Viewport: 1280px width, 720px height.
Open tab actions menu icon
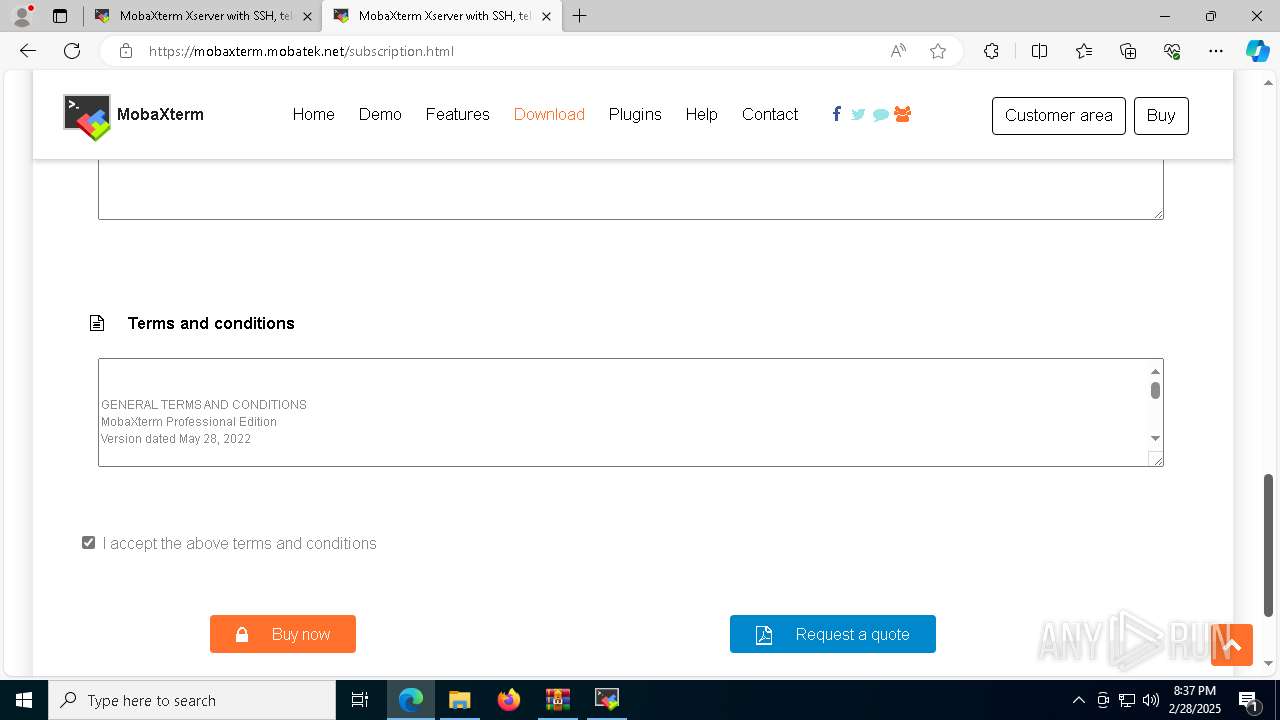pyautogui.click(x=60, y=16)
